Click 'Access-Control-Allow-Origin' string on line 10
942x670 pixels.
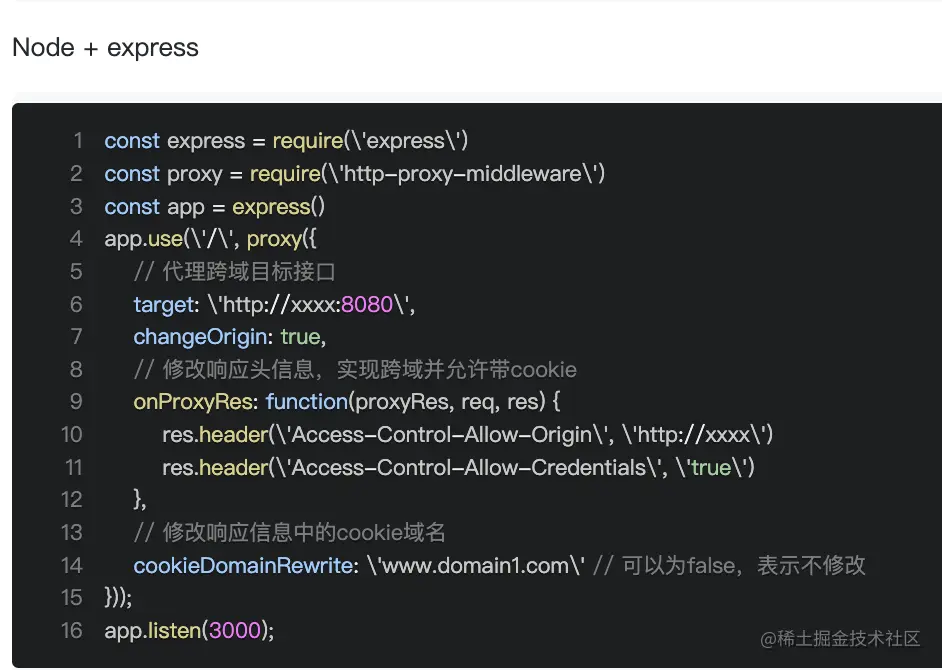(x=442, y=435)
